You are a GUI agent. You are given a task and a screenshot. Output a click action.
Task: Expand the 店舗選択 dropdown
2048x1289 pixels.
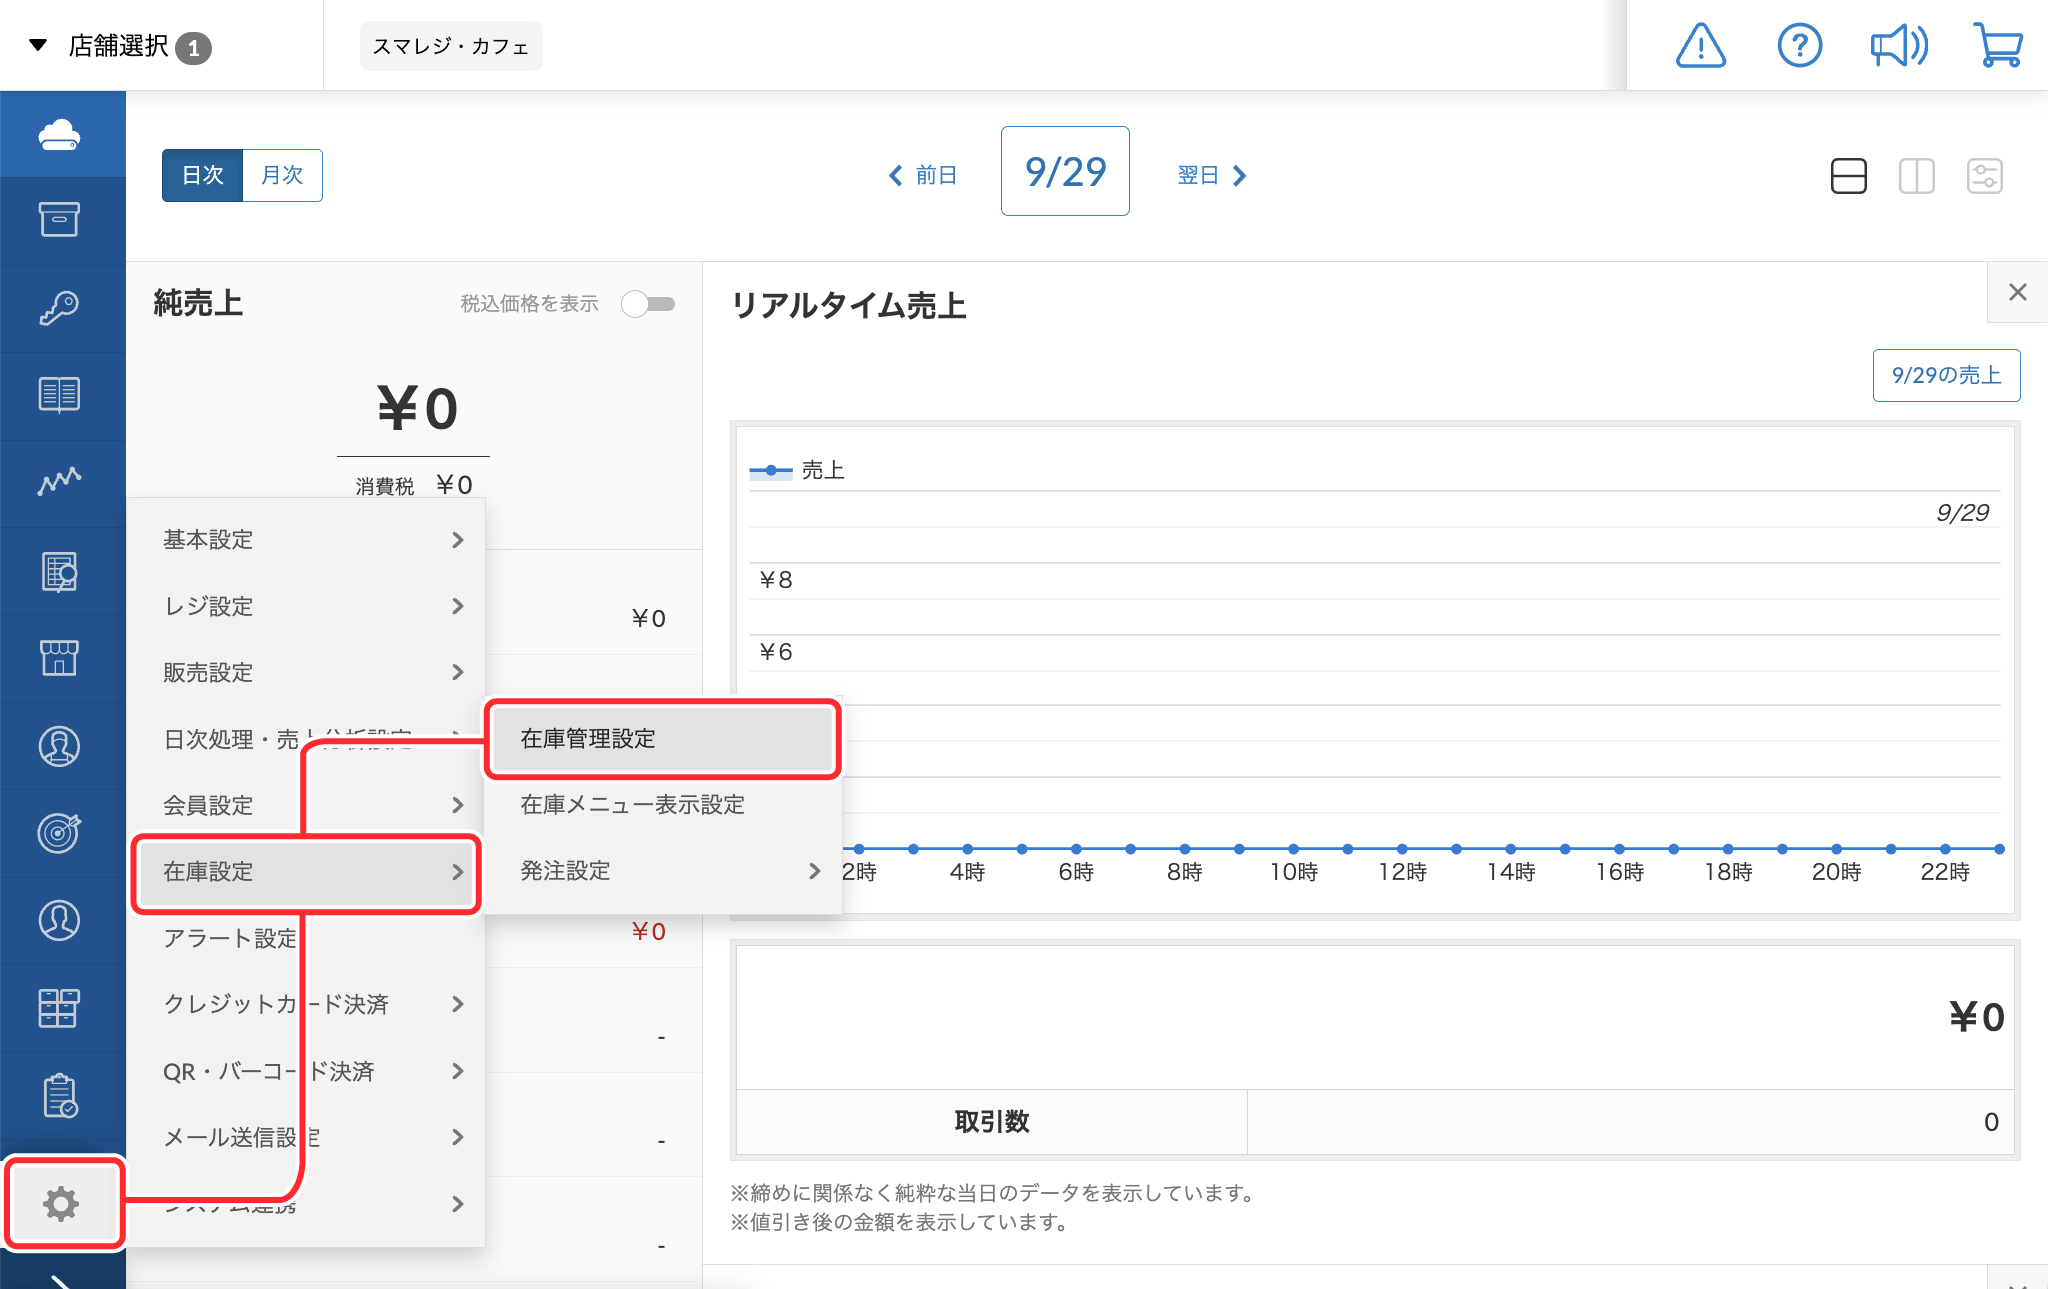click(120, 46)
